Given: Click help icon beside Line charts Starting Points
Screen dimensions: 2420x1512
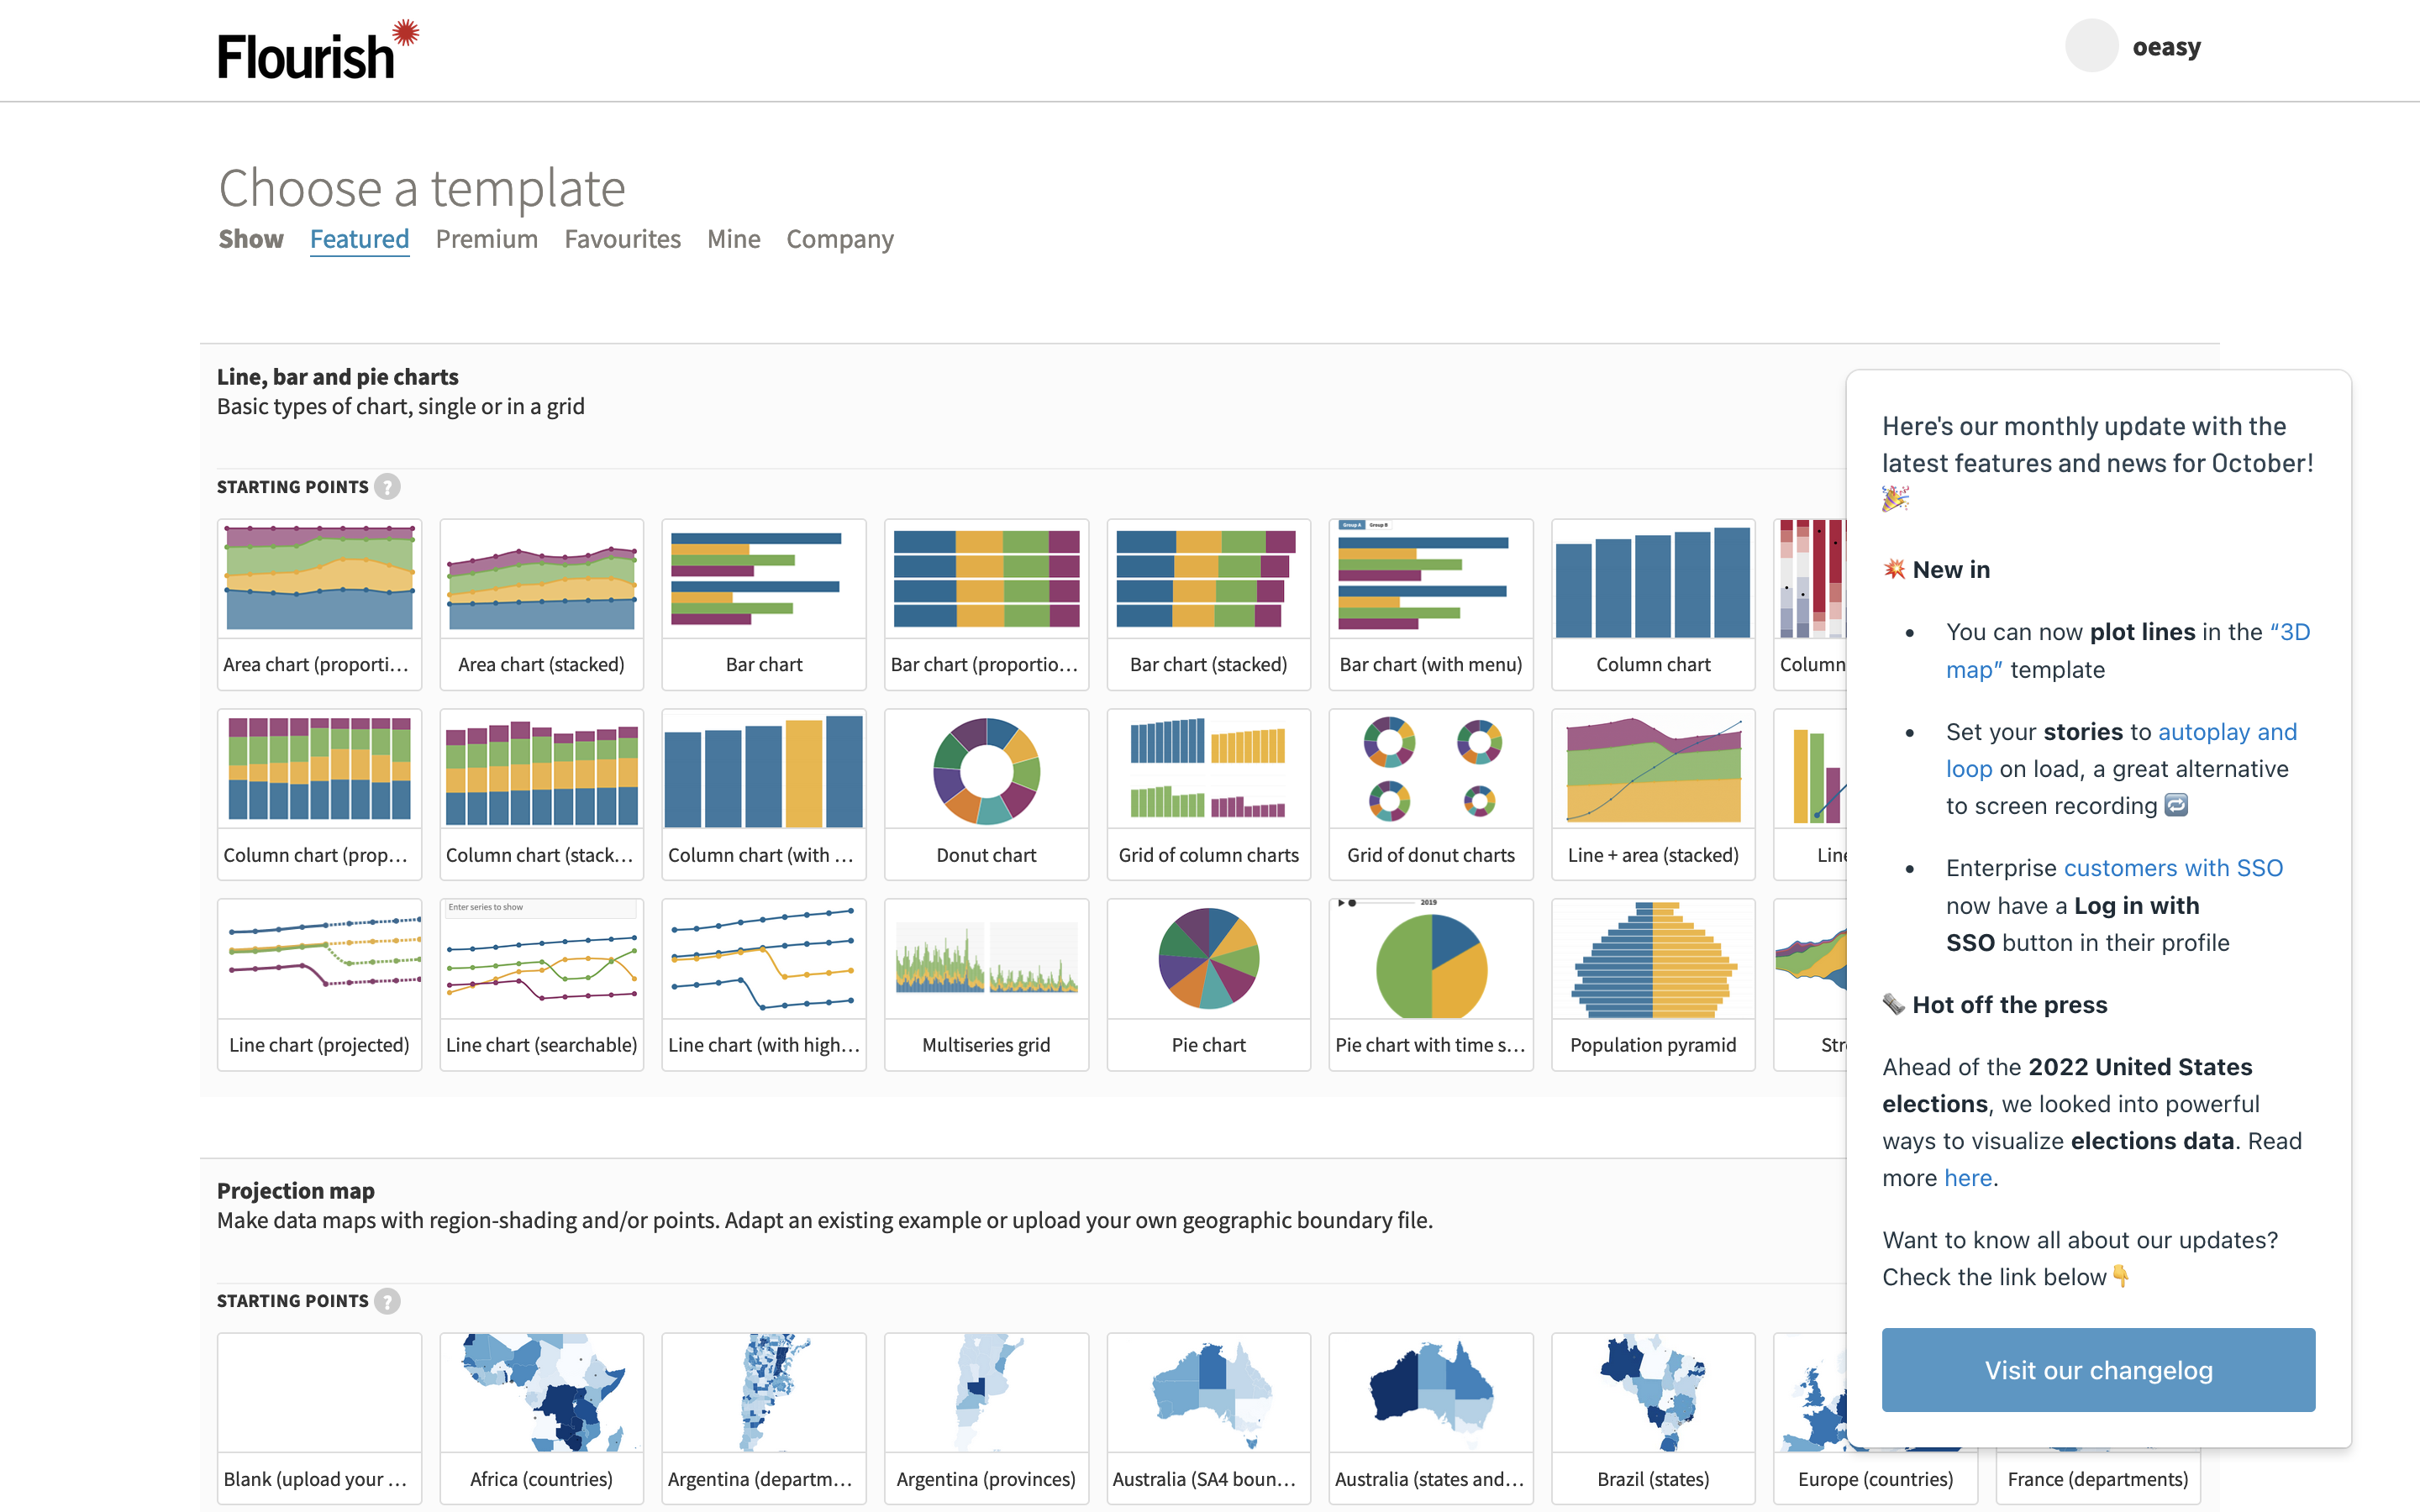Looking at the screenshot, I should [x=387, y=487].
